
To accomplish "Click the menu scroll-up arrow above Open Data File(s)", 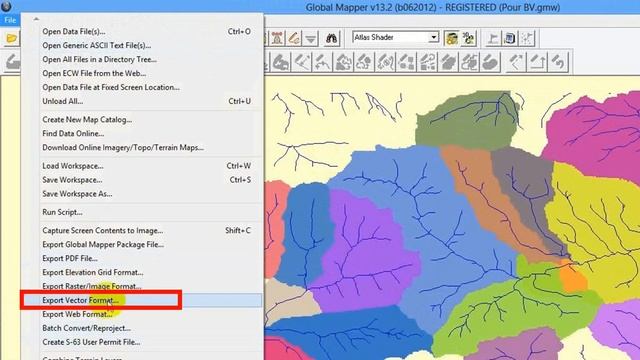I will (36, 19).
